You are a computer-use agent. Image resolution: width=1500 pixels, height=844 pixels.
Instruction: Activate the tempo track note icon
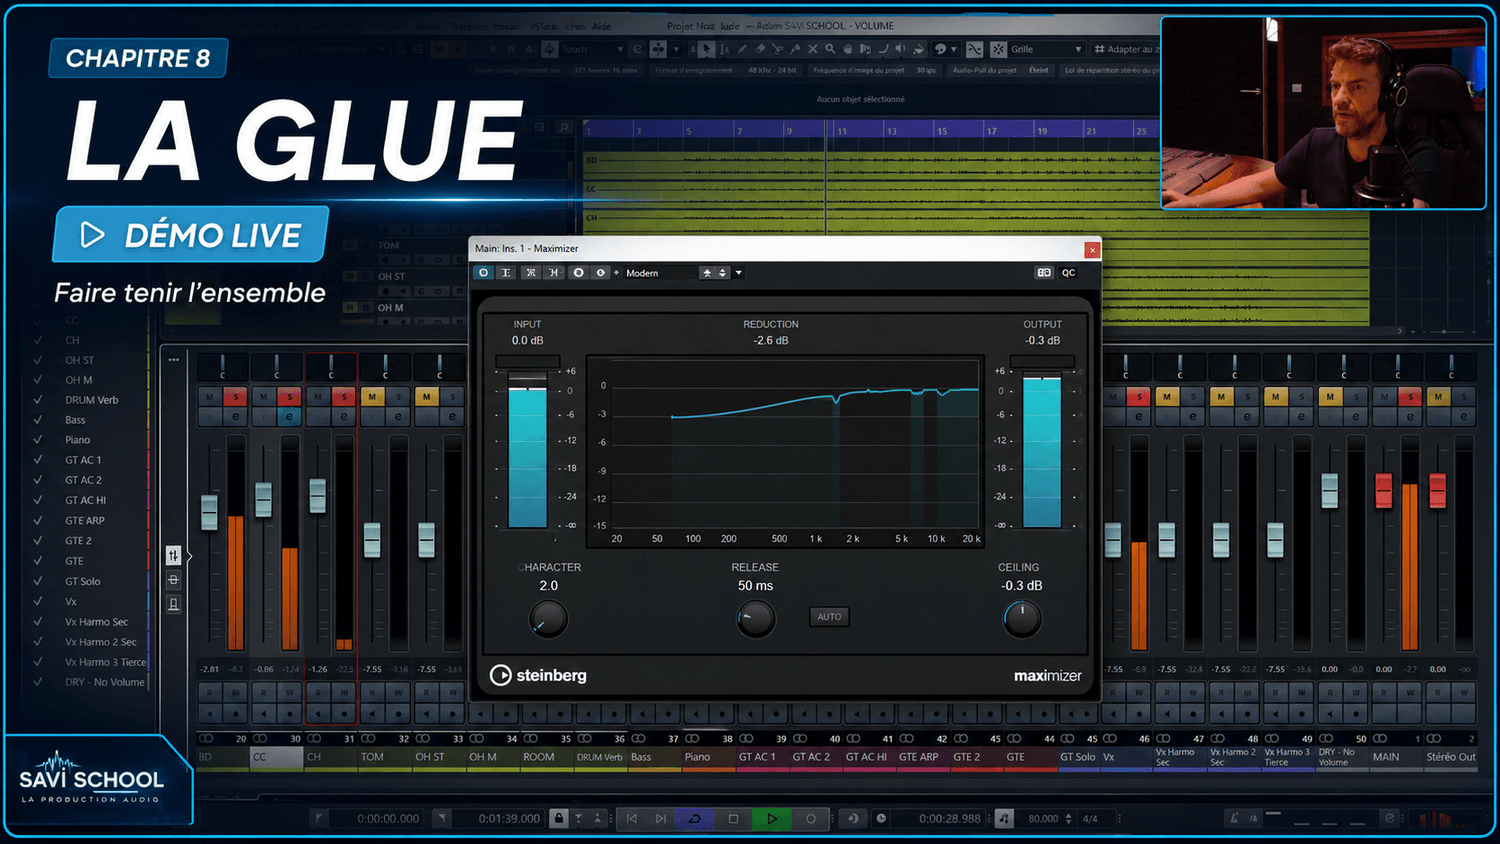(x=1004, y=818)
